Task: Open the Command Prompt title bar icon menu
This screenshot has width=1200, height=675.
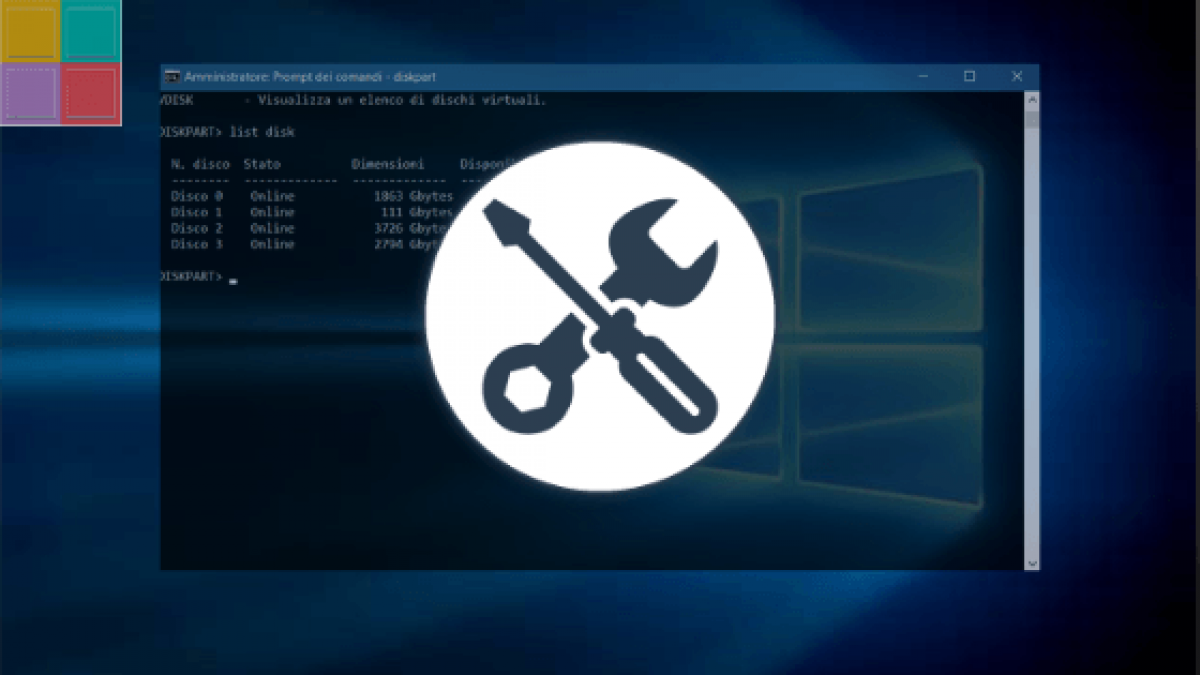Action: pos(172,77)
